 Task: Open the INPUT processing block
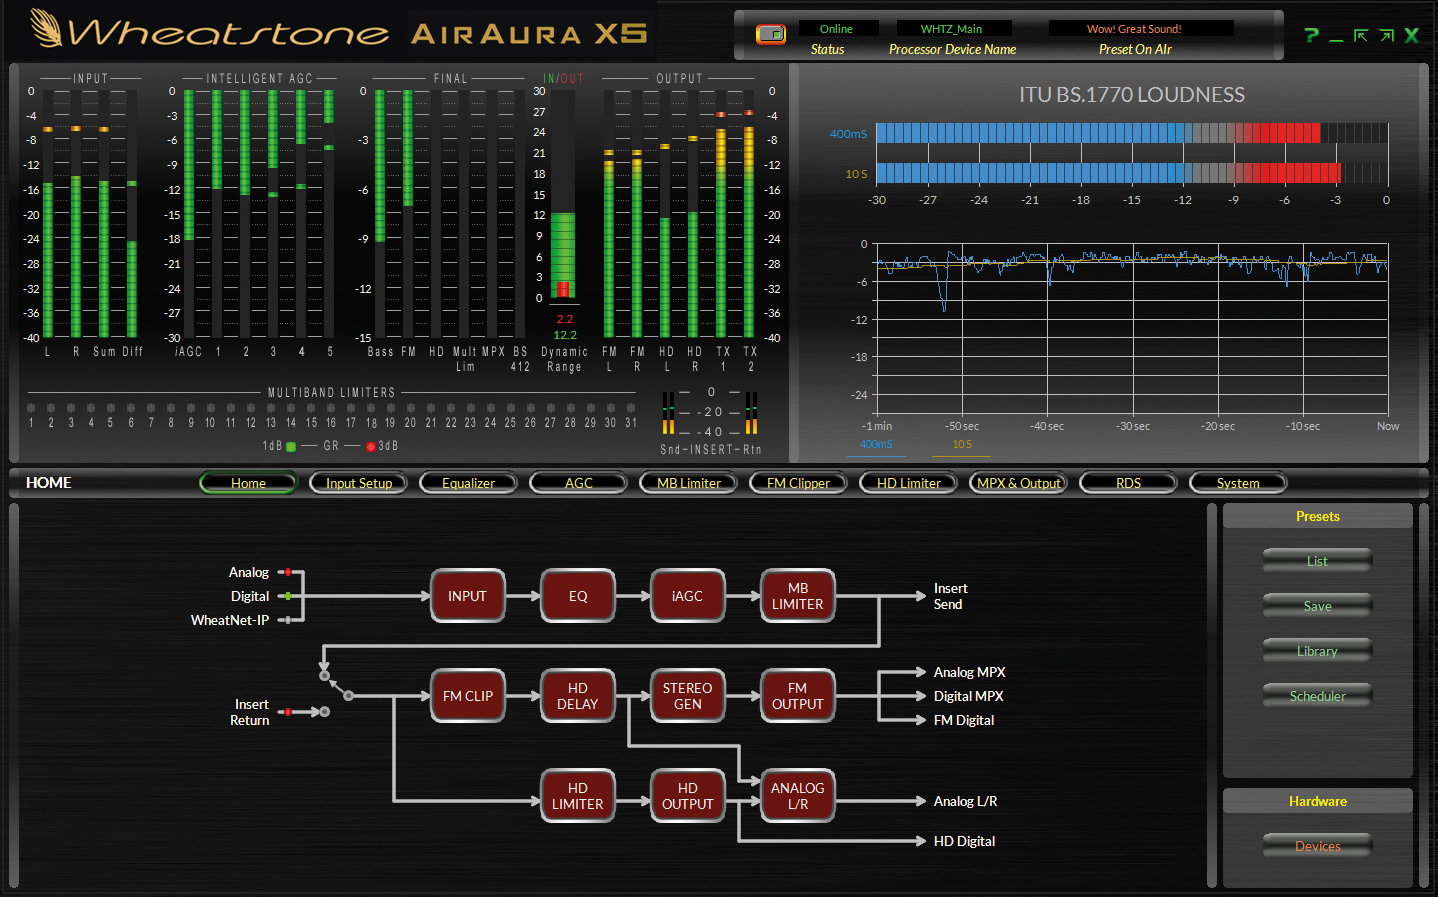[468, 596]
